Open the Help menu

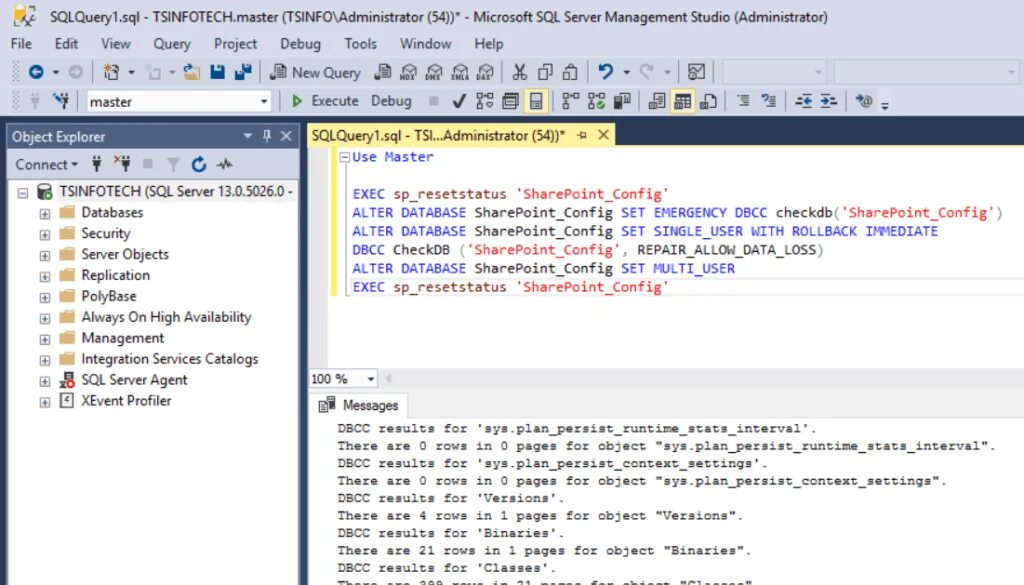pyautogui.click(x=488, y=44)
